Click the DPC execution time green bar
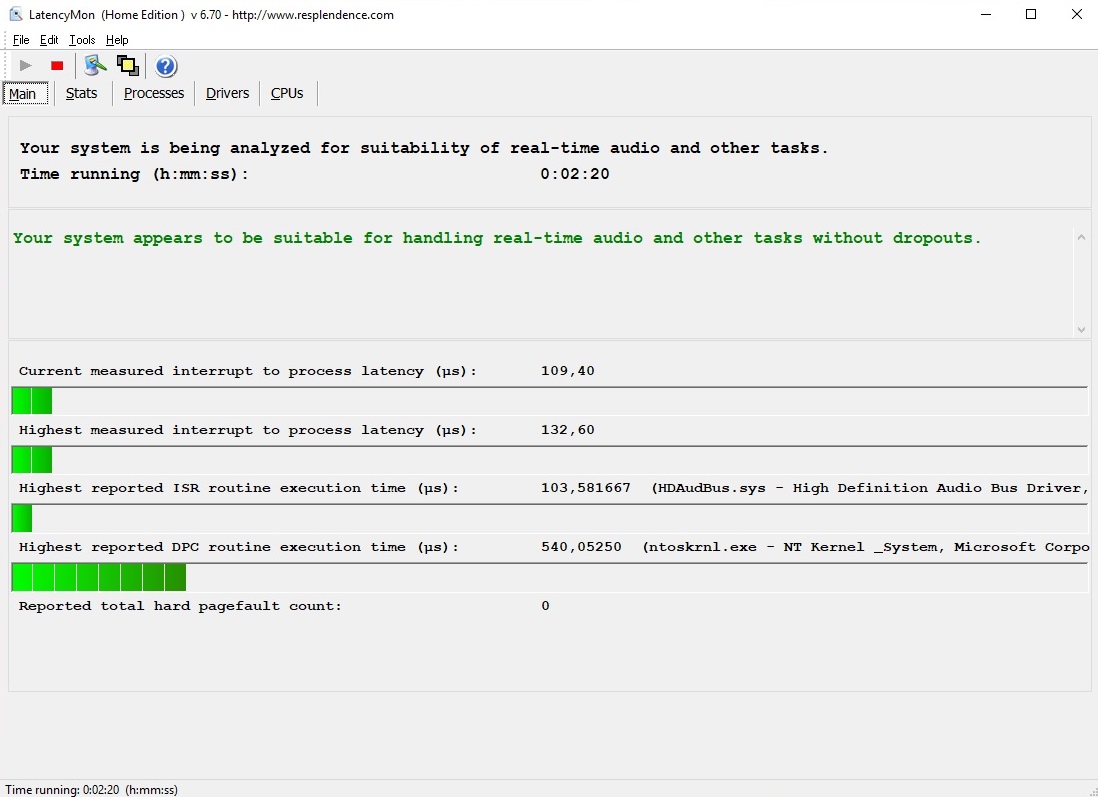Screen dimensions: 1098x797 (99, 578)
